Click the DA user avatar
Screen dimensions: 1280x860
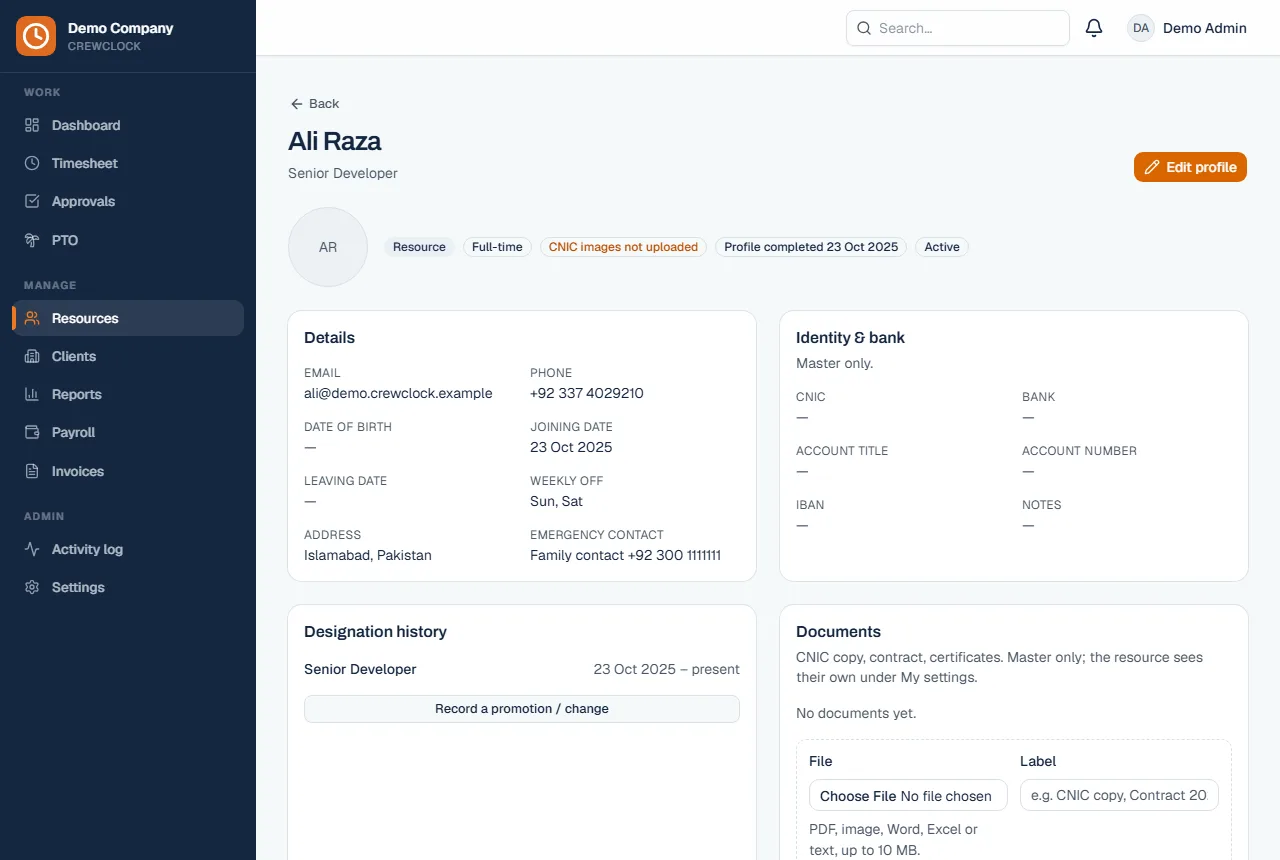click(x=1141, y=28)
